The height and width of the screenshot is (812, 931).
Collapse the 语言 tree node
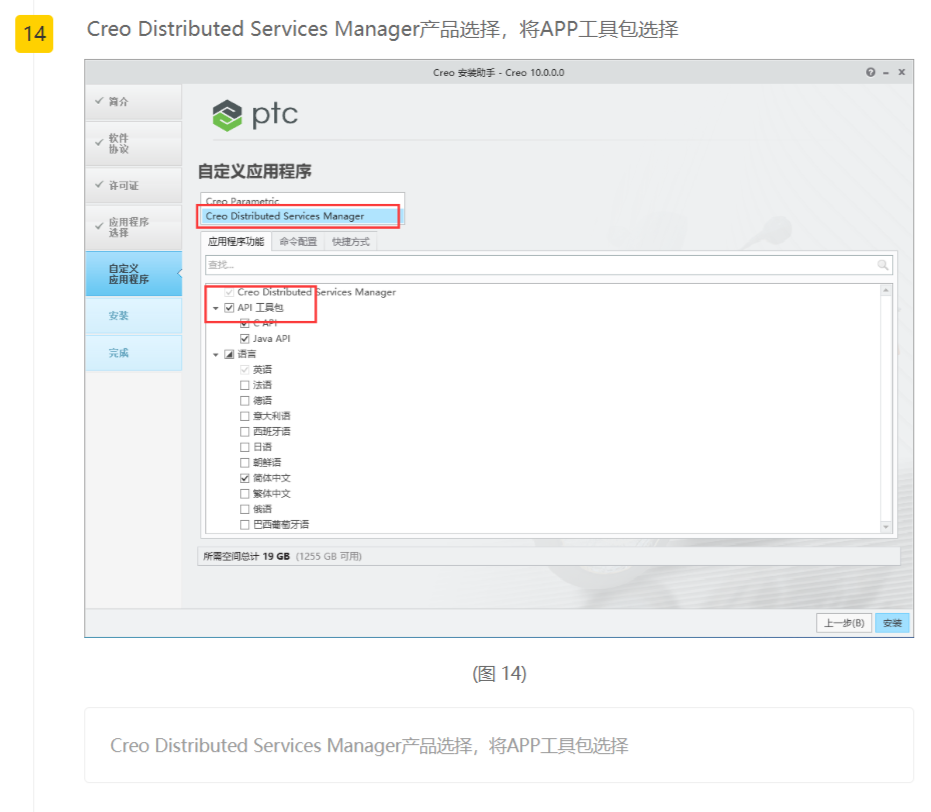[x=216, y=354]
